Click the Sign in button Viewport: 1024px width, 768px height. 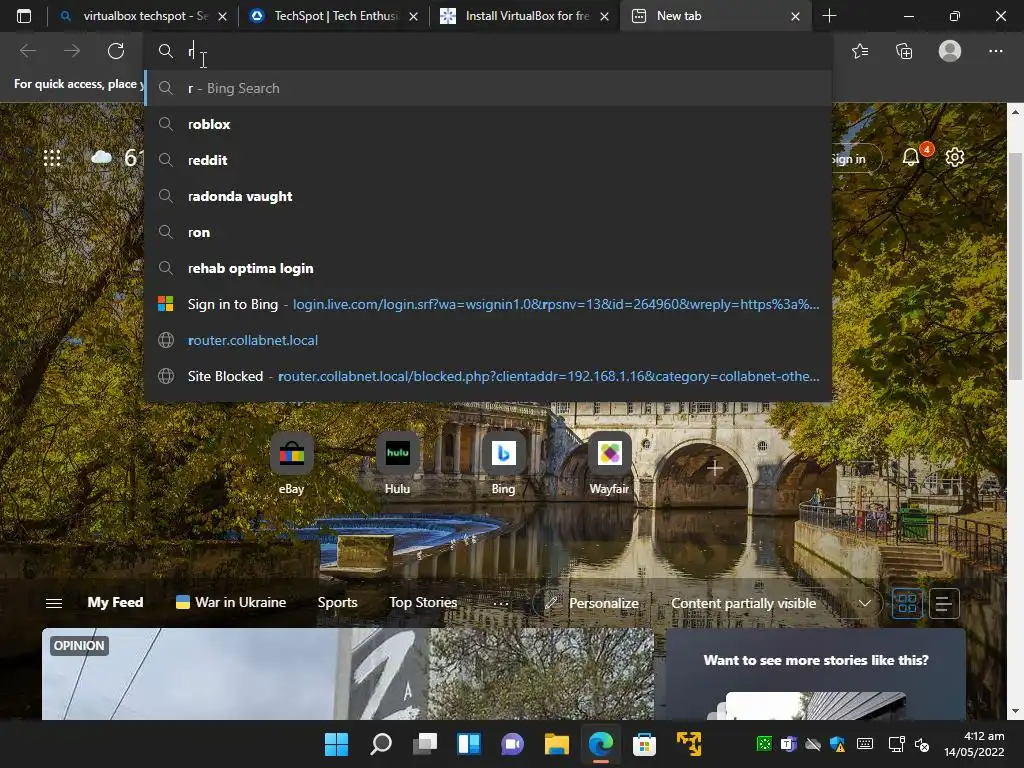[856, 159]
